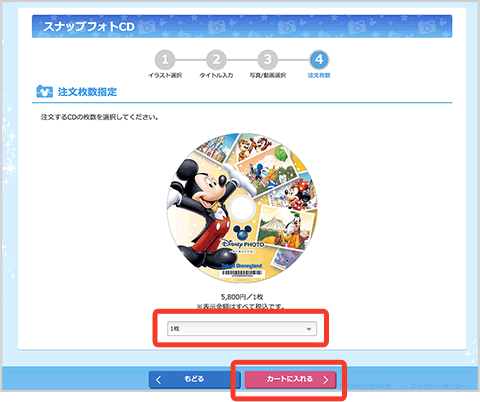Select the 注文枚数 step label
Screen dimensions: 480x402
(x=319, y=75)
